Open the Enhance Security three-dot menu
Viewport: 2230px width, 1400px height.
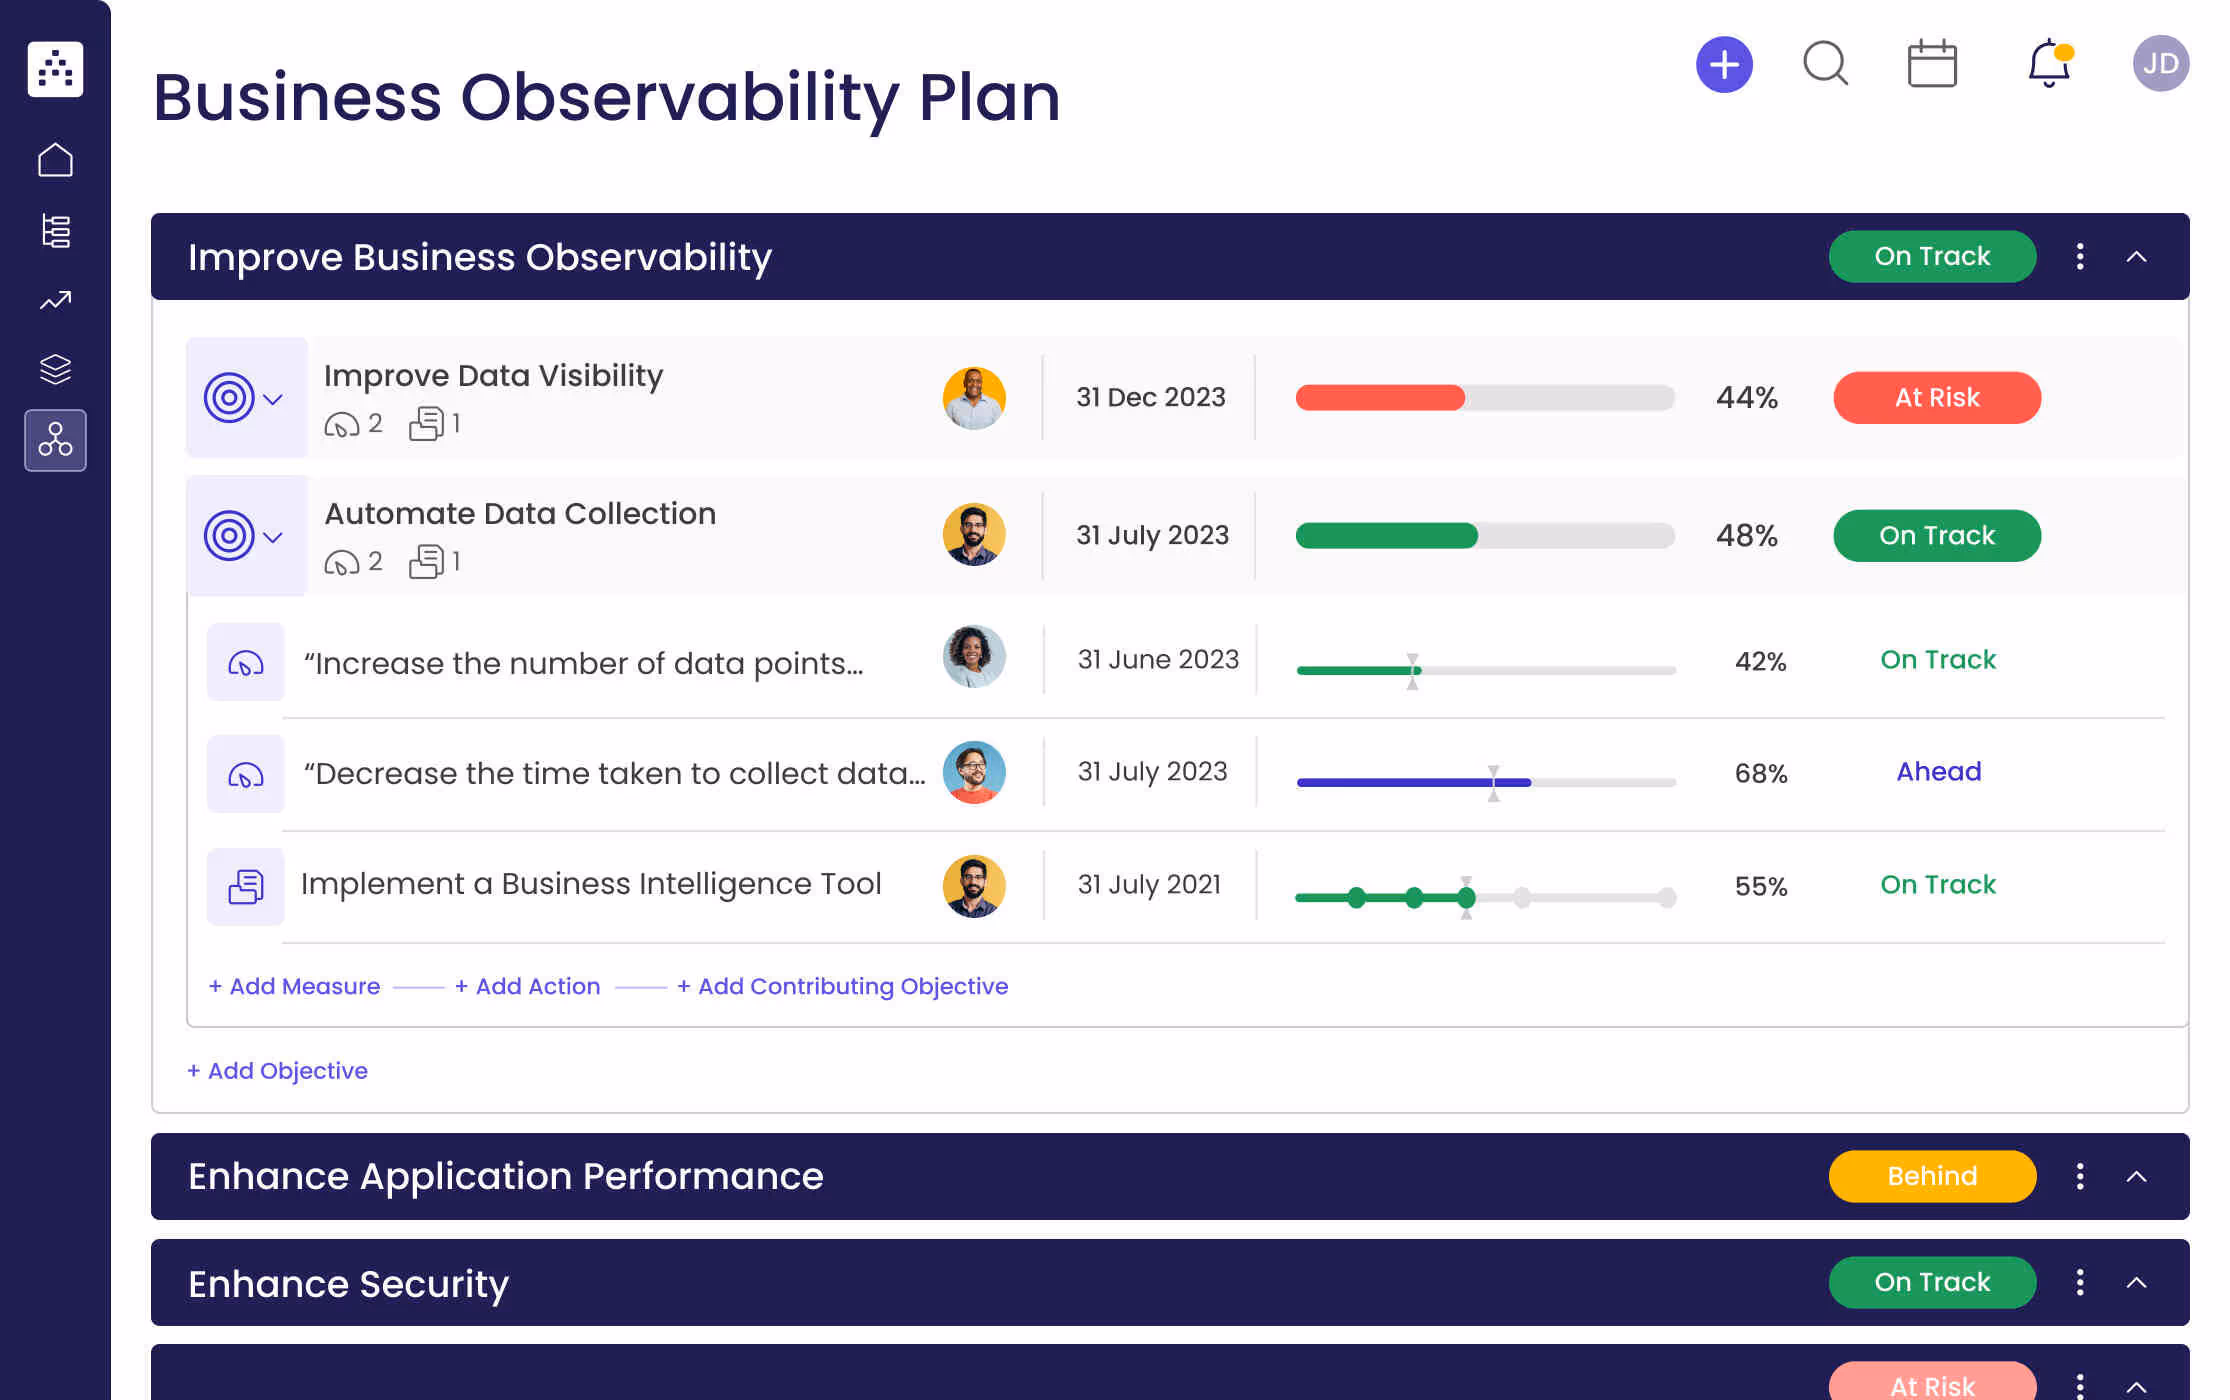pos(2080,1282)
